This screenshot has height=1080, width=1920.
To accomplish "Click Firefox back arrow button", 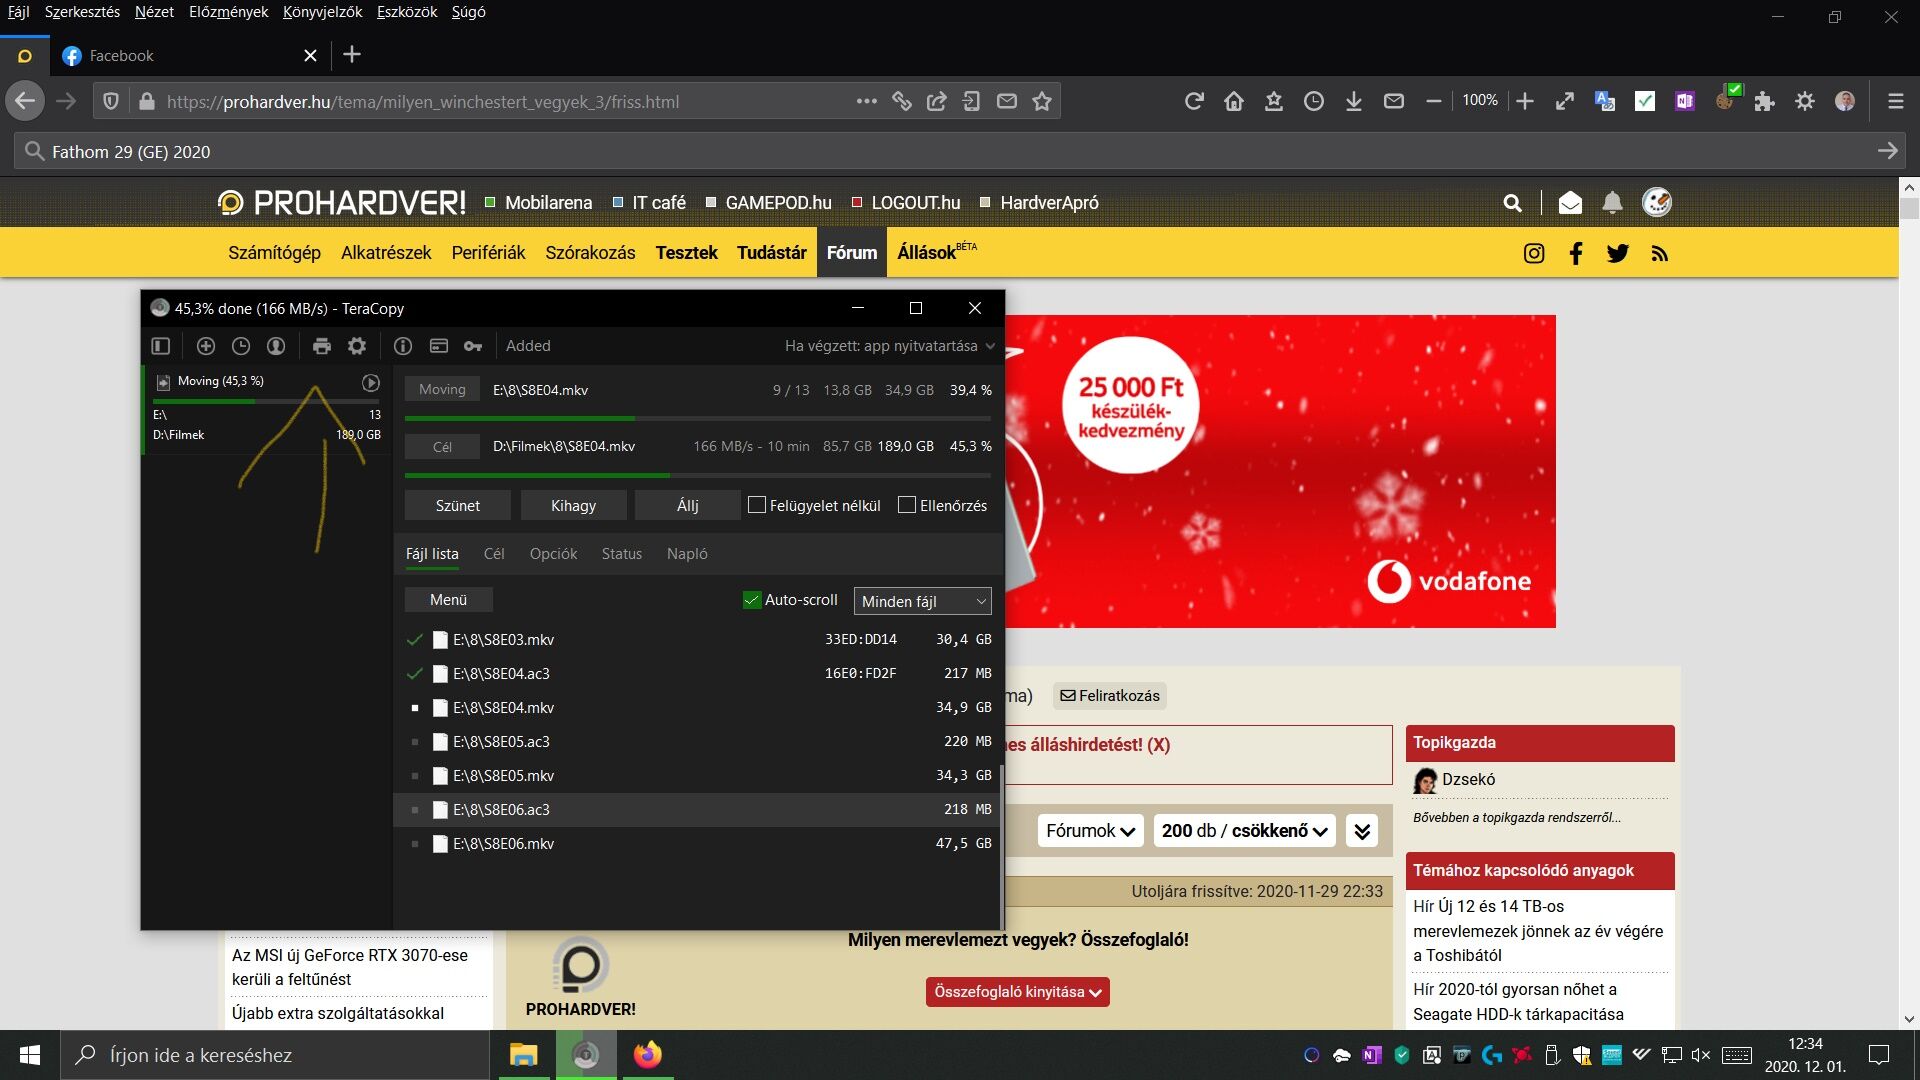I will 25,101.
